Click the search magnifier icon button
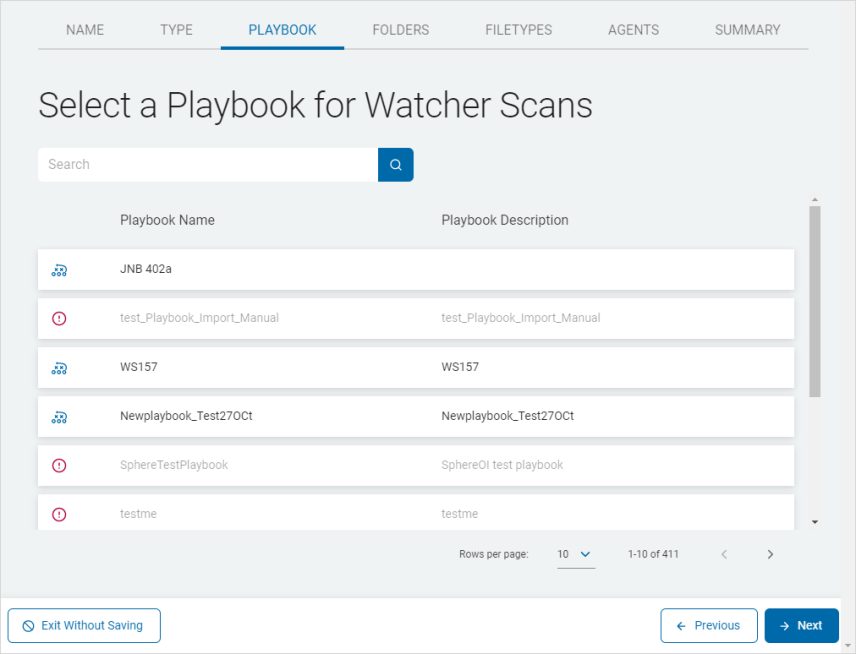Screen dimensions: 856x654 coord(395,165)
